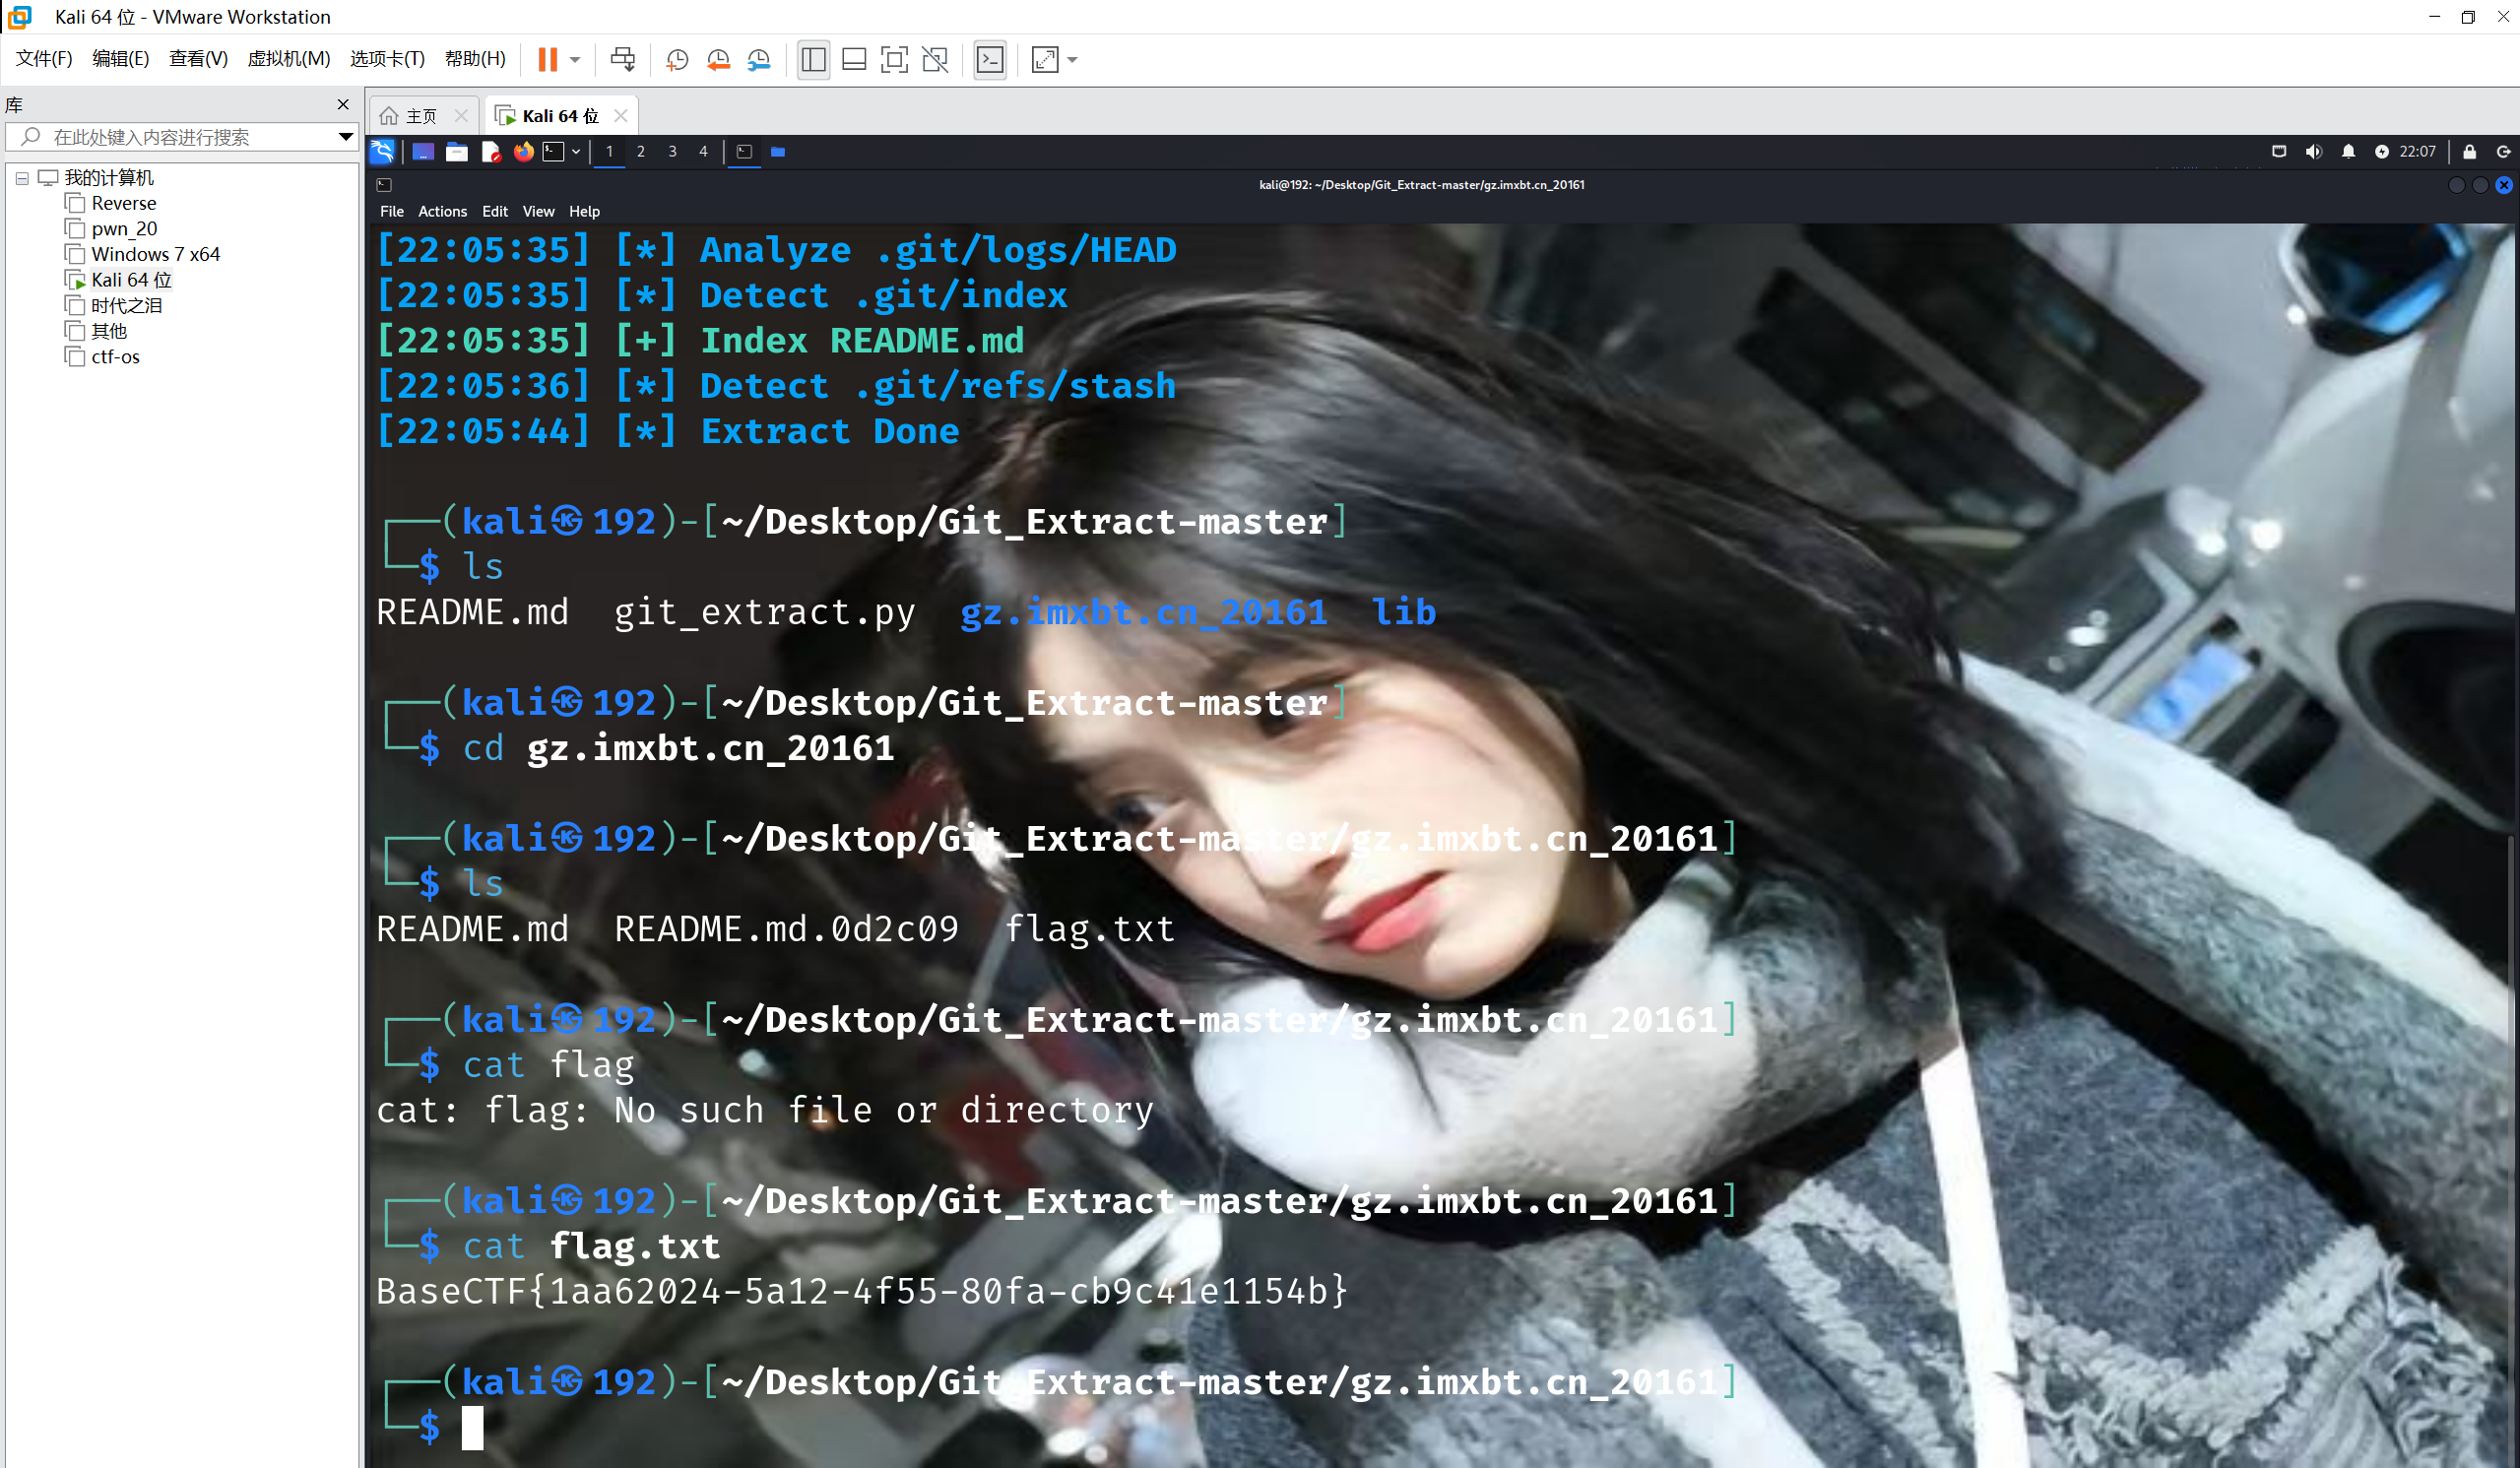Click the show desktop icon in Kali panel
Screen dimensions: 2520x1468
point(423,152)
